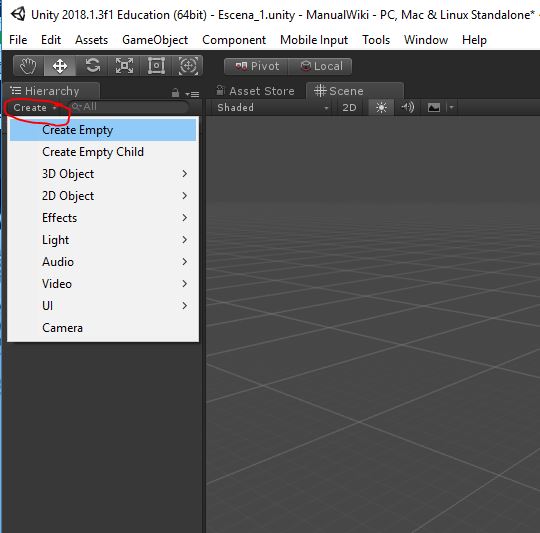Screen dimensions: 540x533
Task: Open the Tools menu
Action: [x=376, y=40]
